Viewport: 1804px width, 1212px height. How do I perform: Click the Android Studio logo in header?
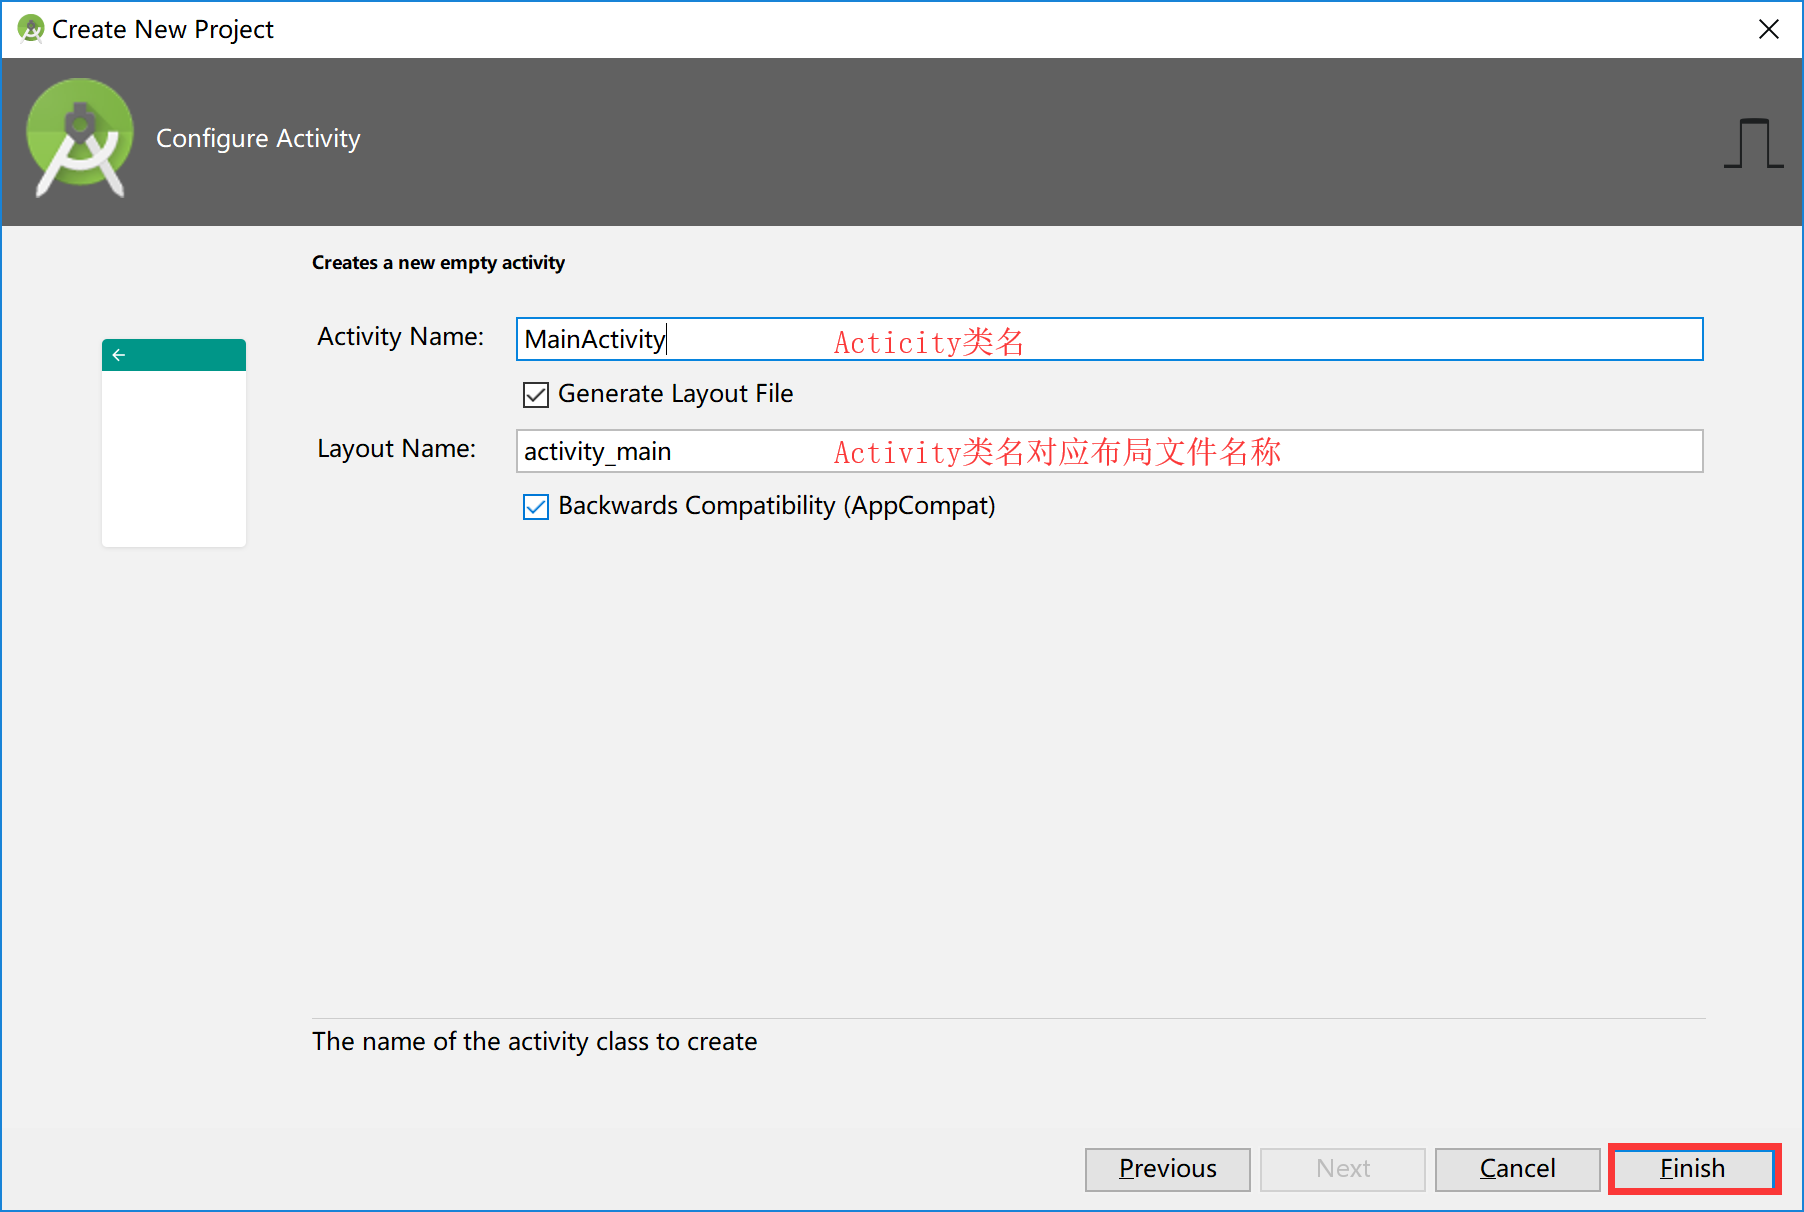pyautogui.click(x=80, y=138)
